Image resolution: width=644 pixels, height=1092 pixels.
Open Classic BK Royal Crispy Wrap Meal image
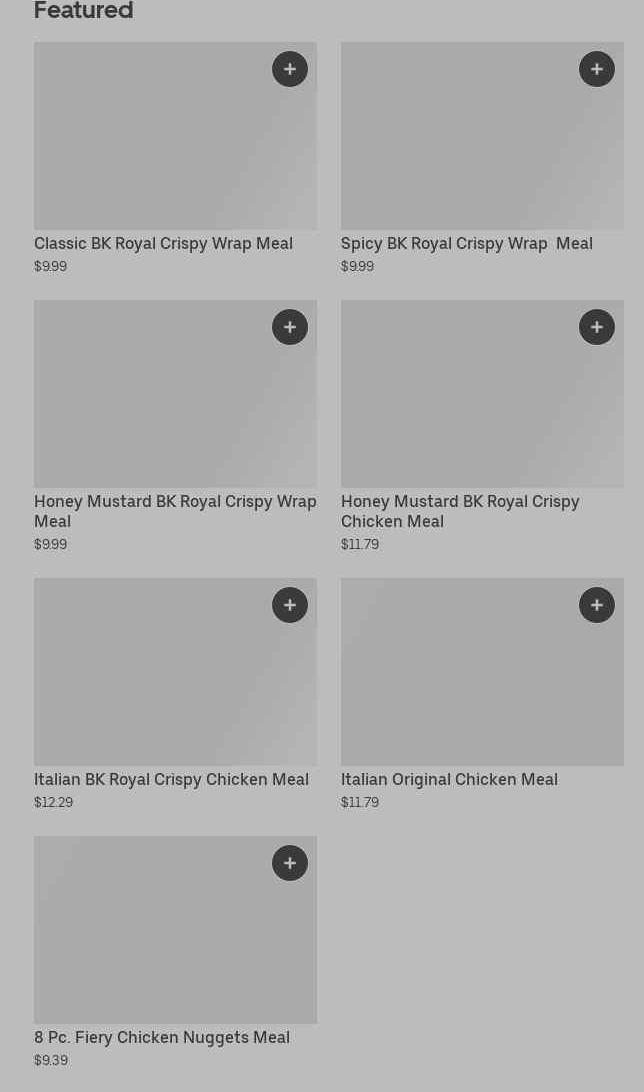pos(175,136)
